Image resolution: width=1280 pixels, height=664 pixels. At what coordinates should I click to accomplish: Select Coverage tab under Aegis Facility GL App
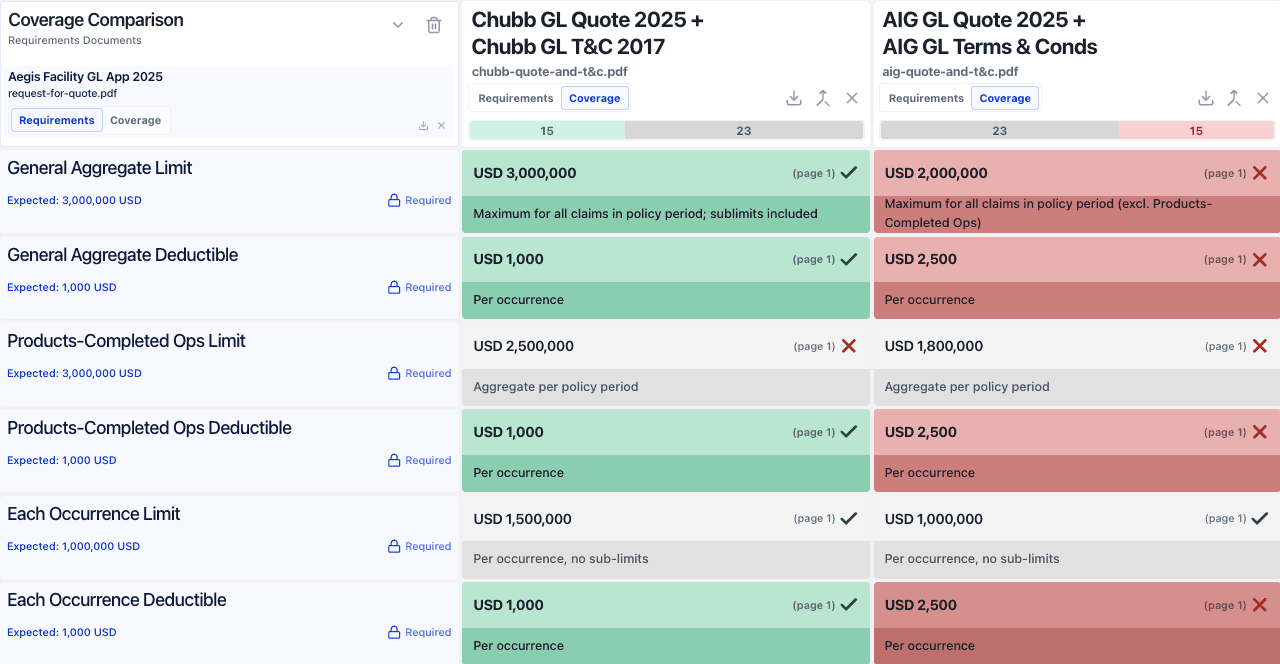[x=136, y=120]
